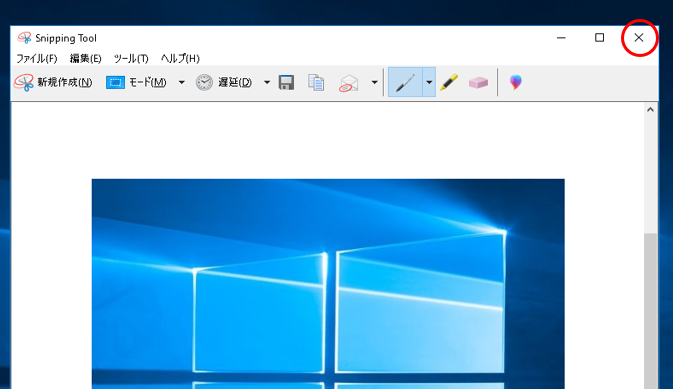Maximize the Snipping Tool window
Viewport: 673px width, 389px height.
[x=600, y=38]
